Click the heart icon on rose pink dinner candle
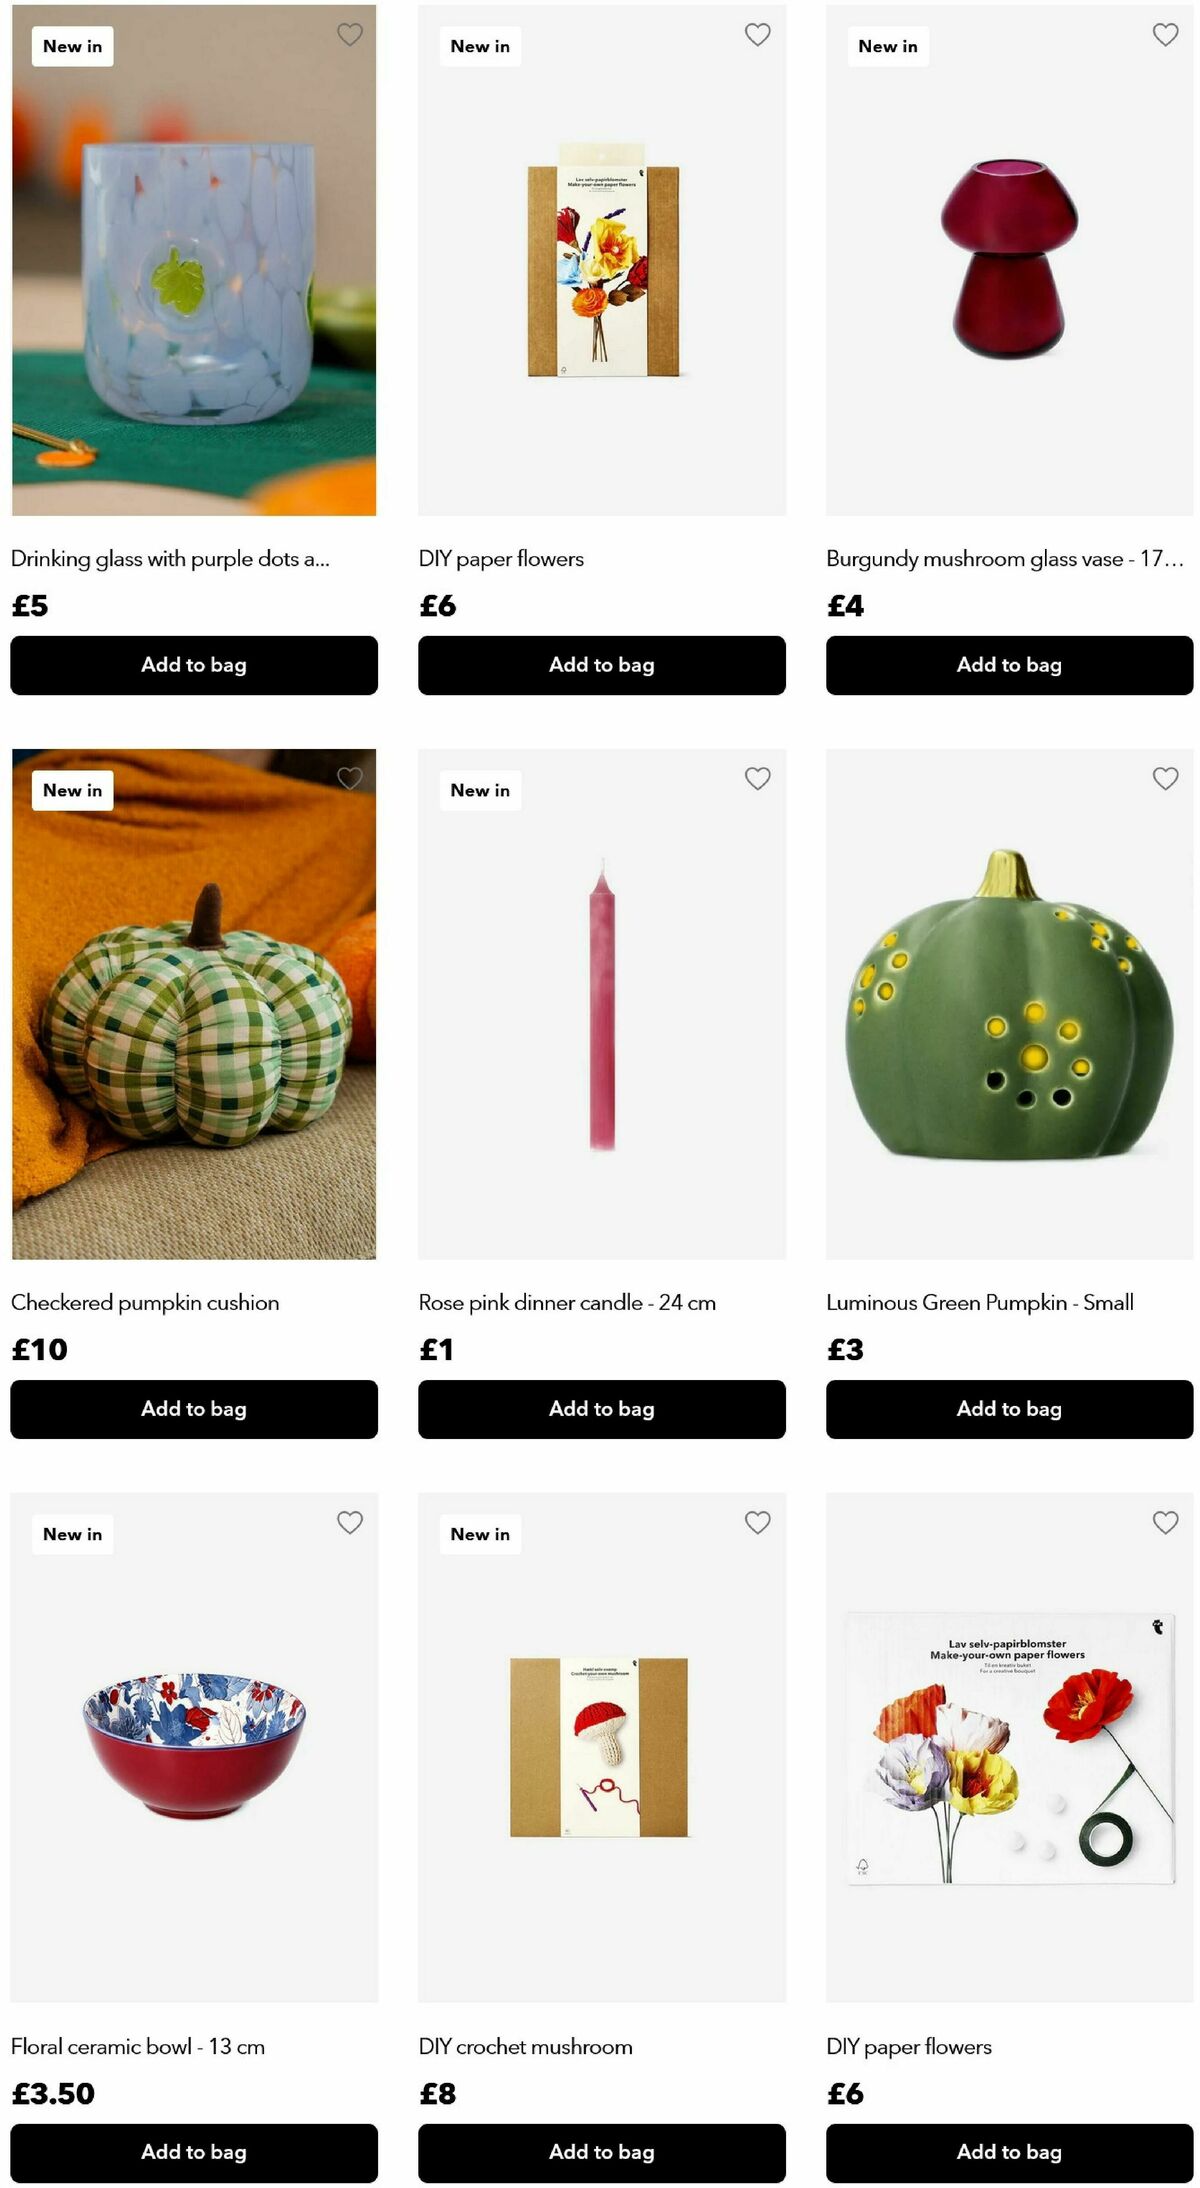This screenshot has height=2188, width=1200. pos(757,778)
